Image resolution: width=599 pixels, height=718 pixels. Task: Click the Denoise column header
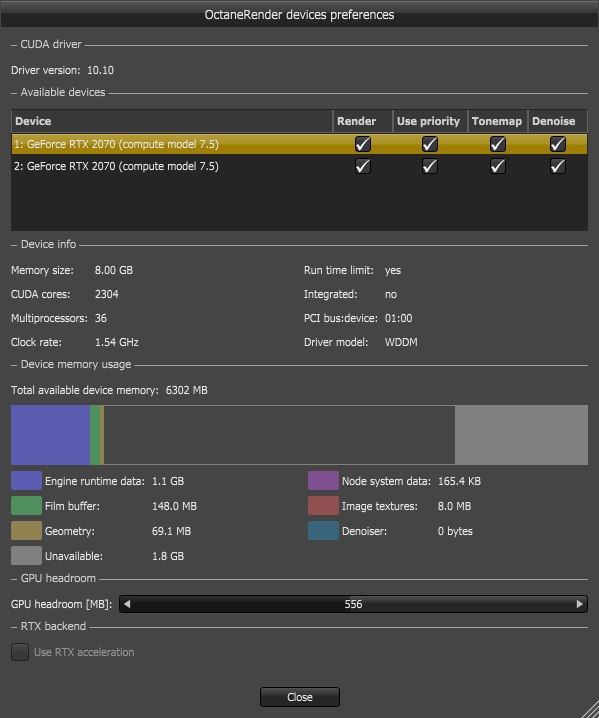pyautogui.click(x=557, y=121)
